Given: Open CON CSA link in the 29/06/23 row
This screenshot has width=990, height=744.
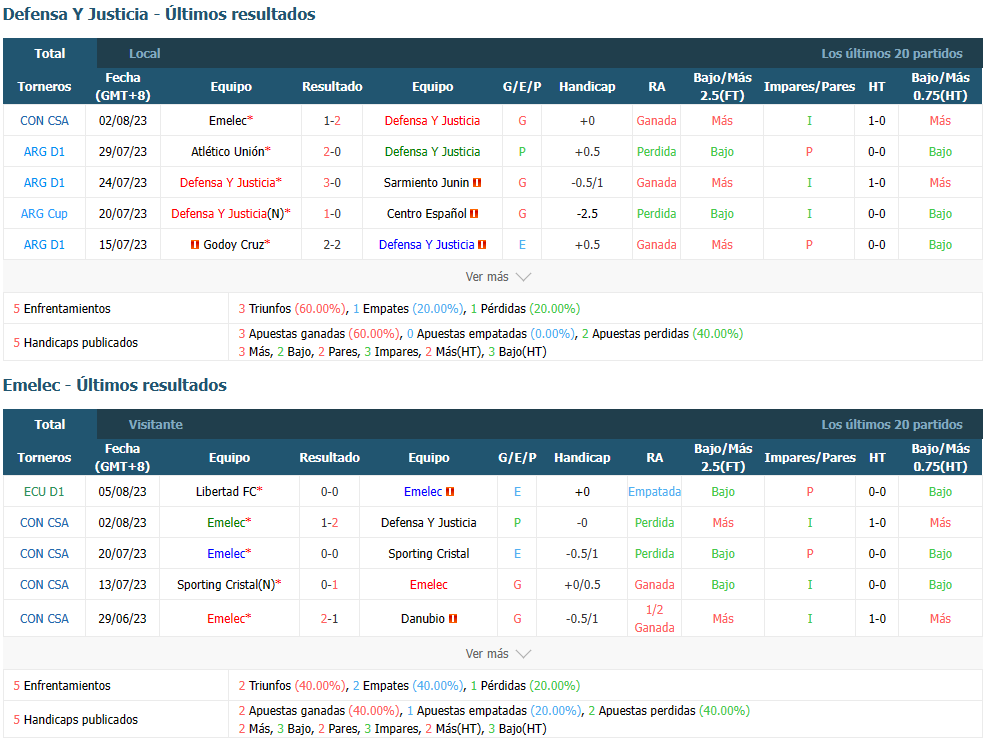Looking at the screenshot, I should click(x=44, y=618).
